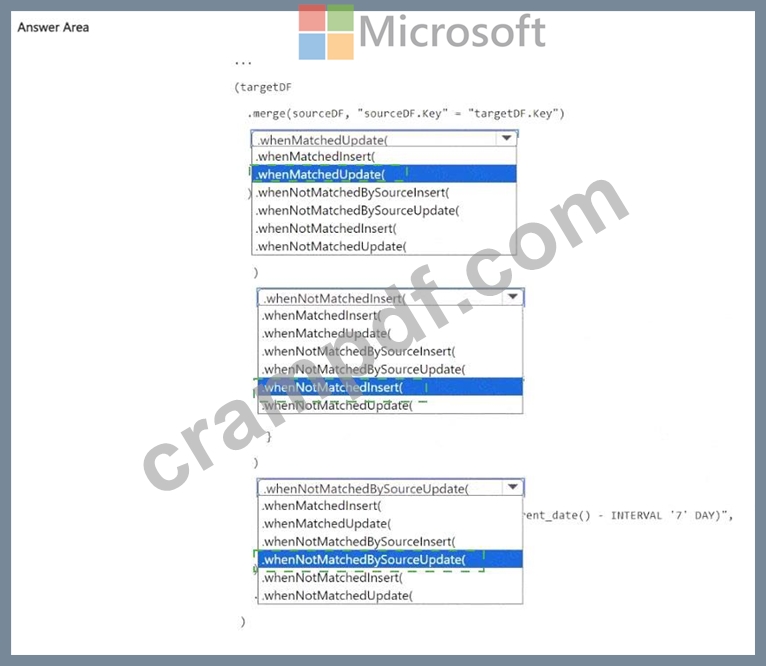The width and height of the screenshot is (766, 666).
Task: Pick .whenNotMatchedBySourceInsert( in the first list
Action: pos(384,192)
